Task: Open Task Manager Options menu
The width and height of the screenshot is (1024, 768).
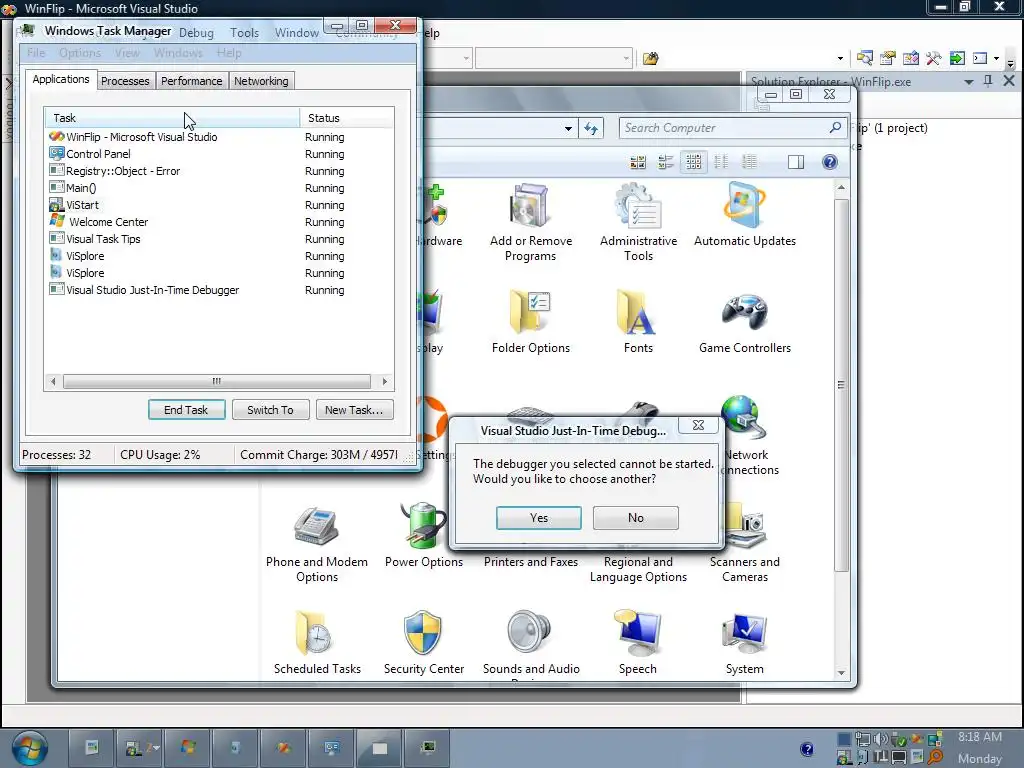Action: [x=80, y=53]
